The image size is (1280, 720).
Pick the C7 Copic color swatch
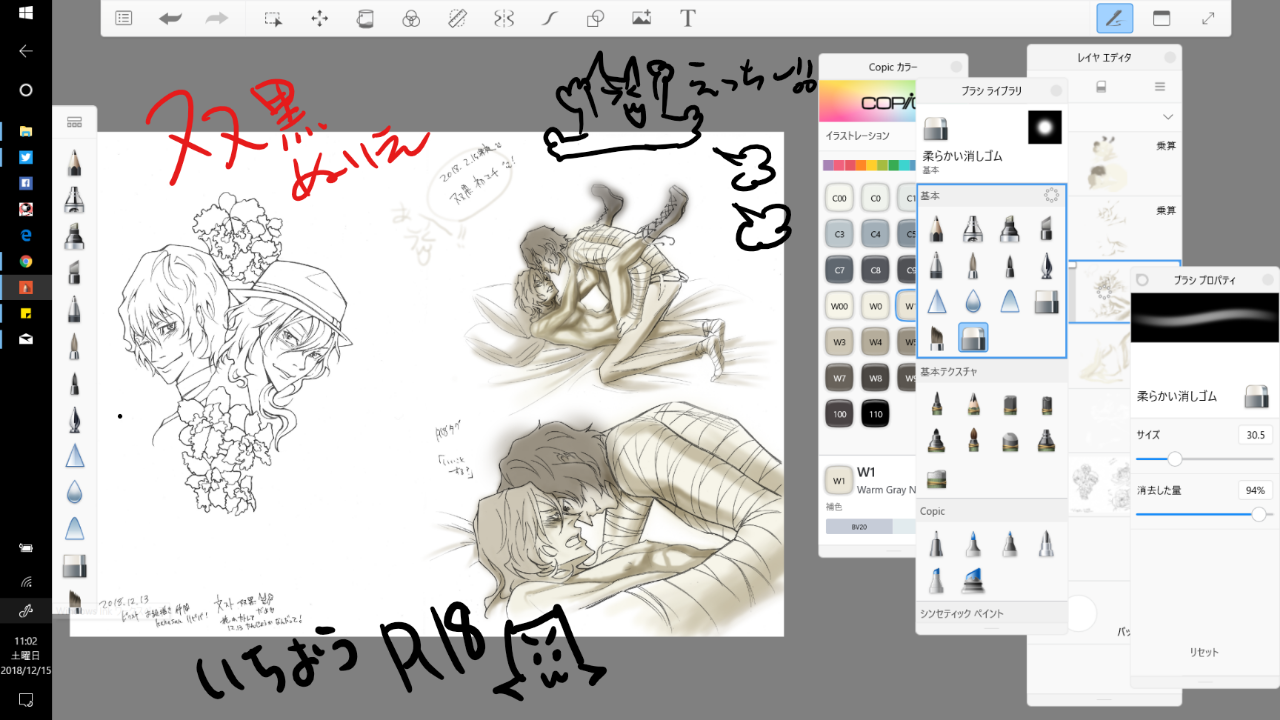839,270
